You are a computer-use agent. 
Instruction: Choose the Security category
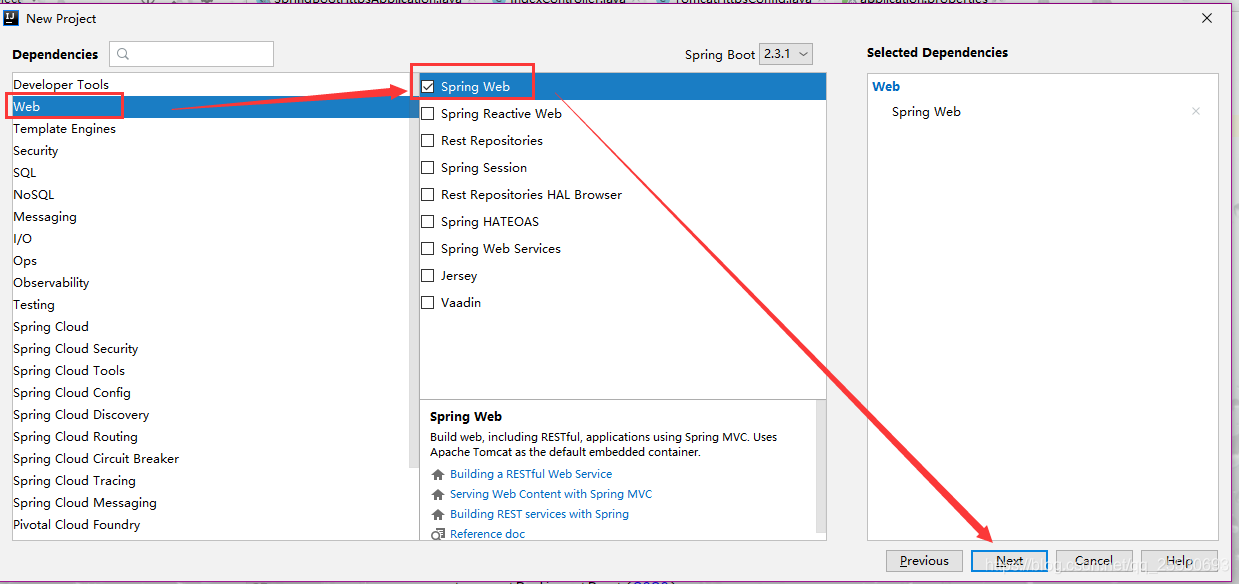(x=210, y=151)
